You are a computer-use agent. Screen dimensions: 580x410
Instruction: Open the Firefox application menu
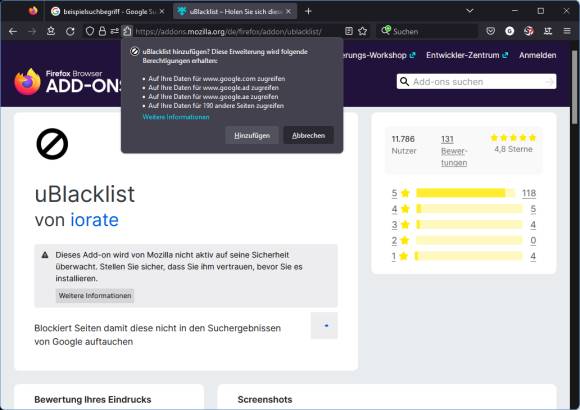(567, 31)
